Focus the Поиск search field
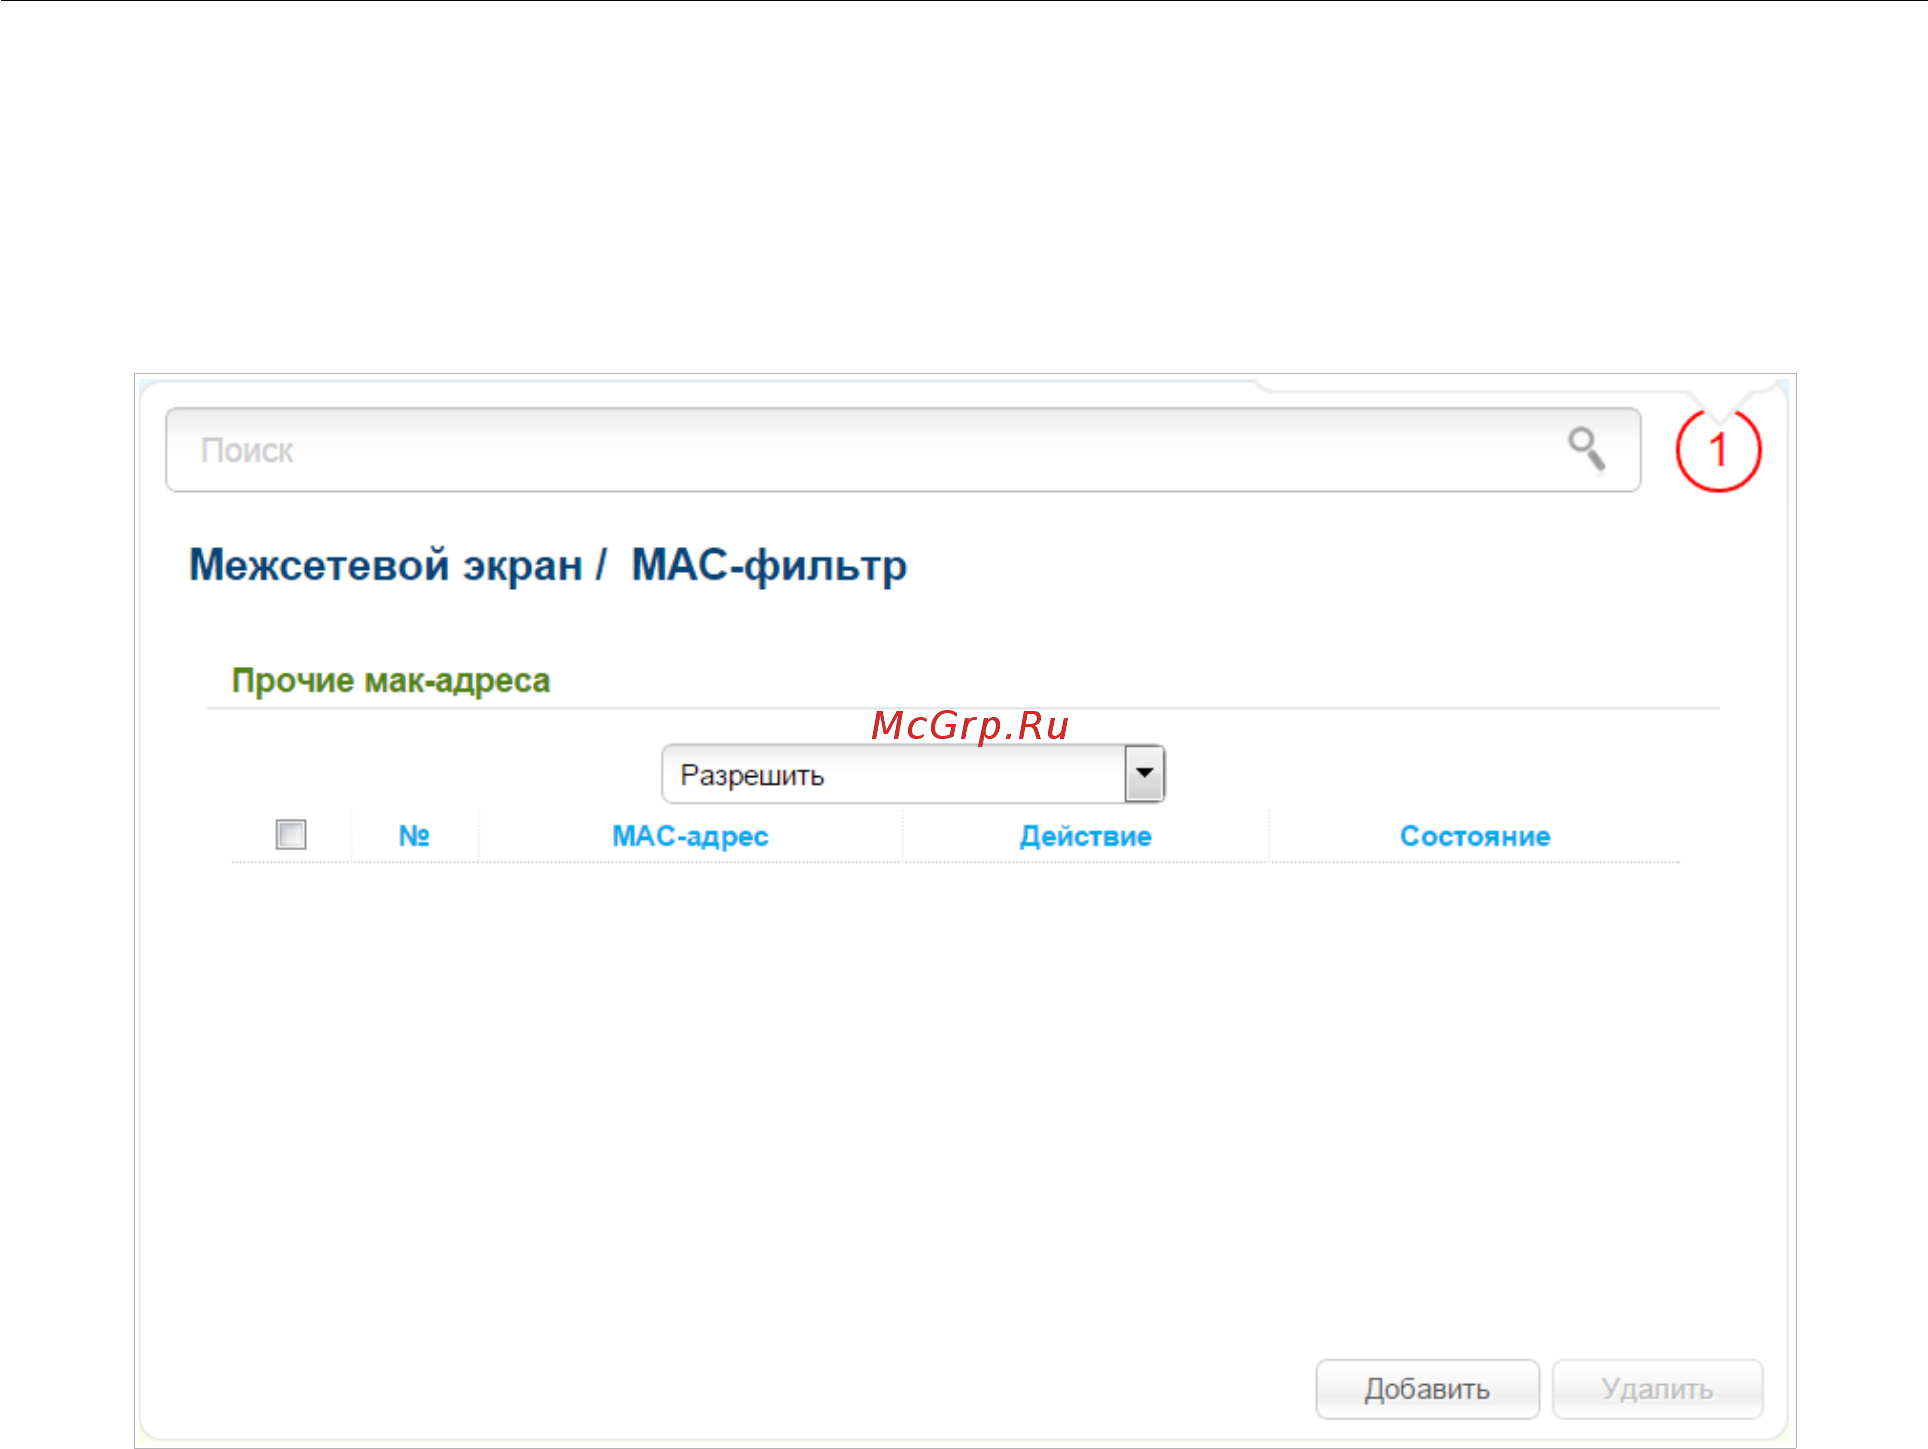This screenshot has height=1449, width=1928. (903, 450)
